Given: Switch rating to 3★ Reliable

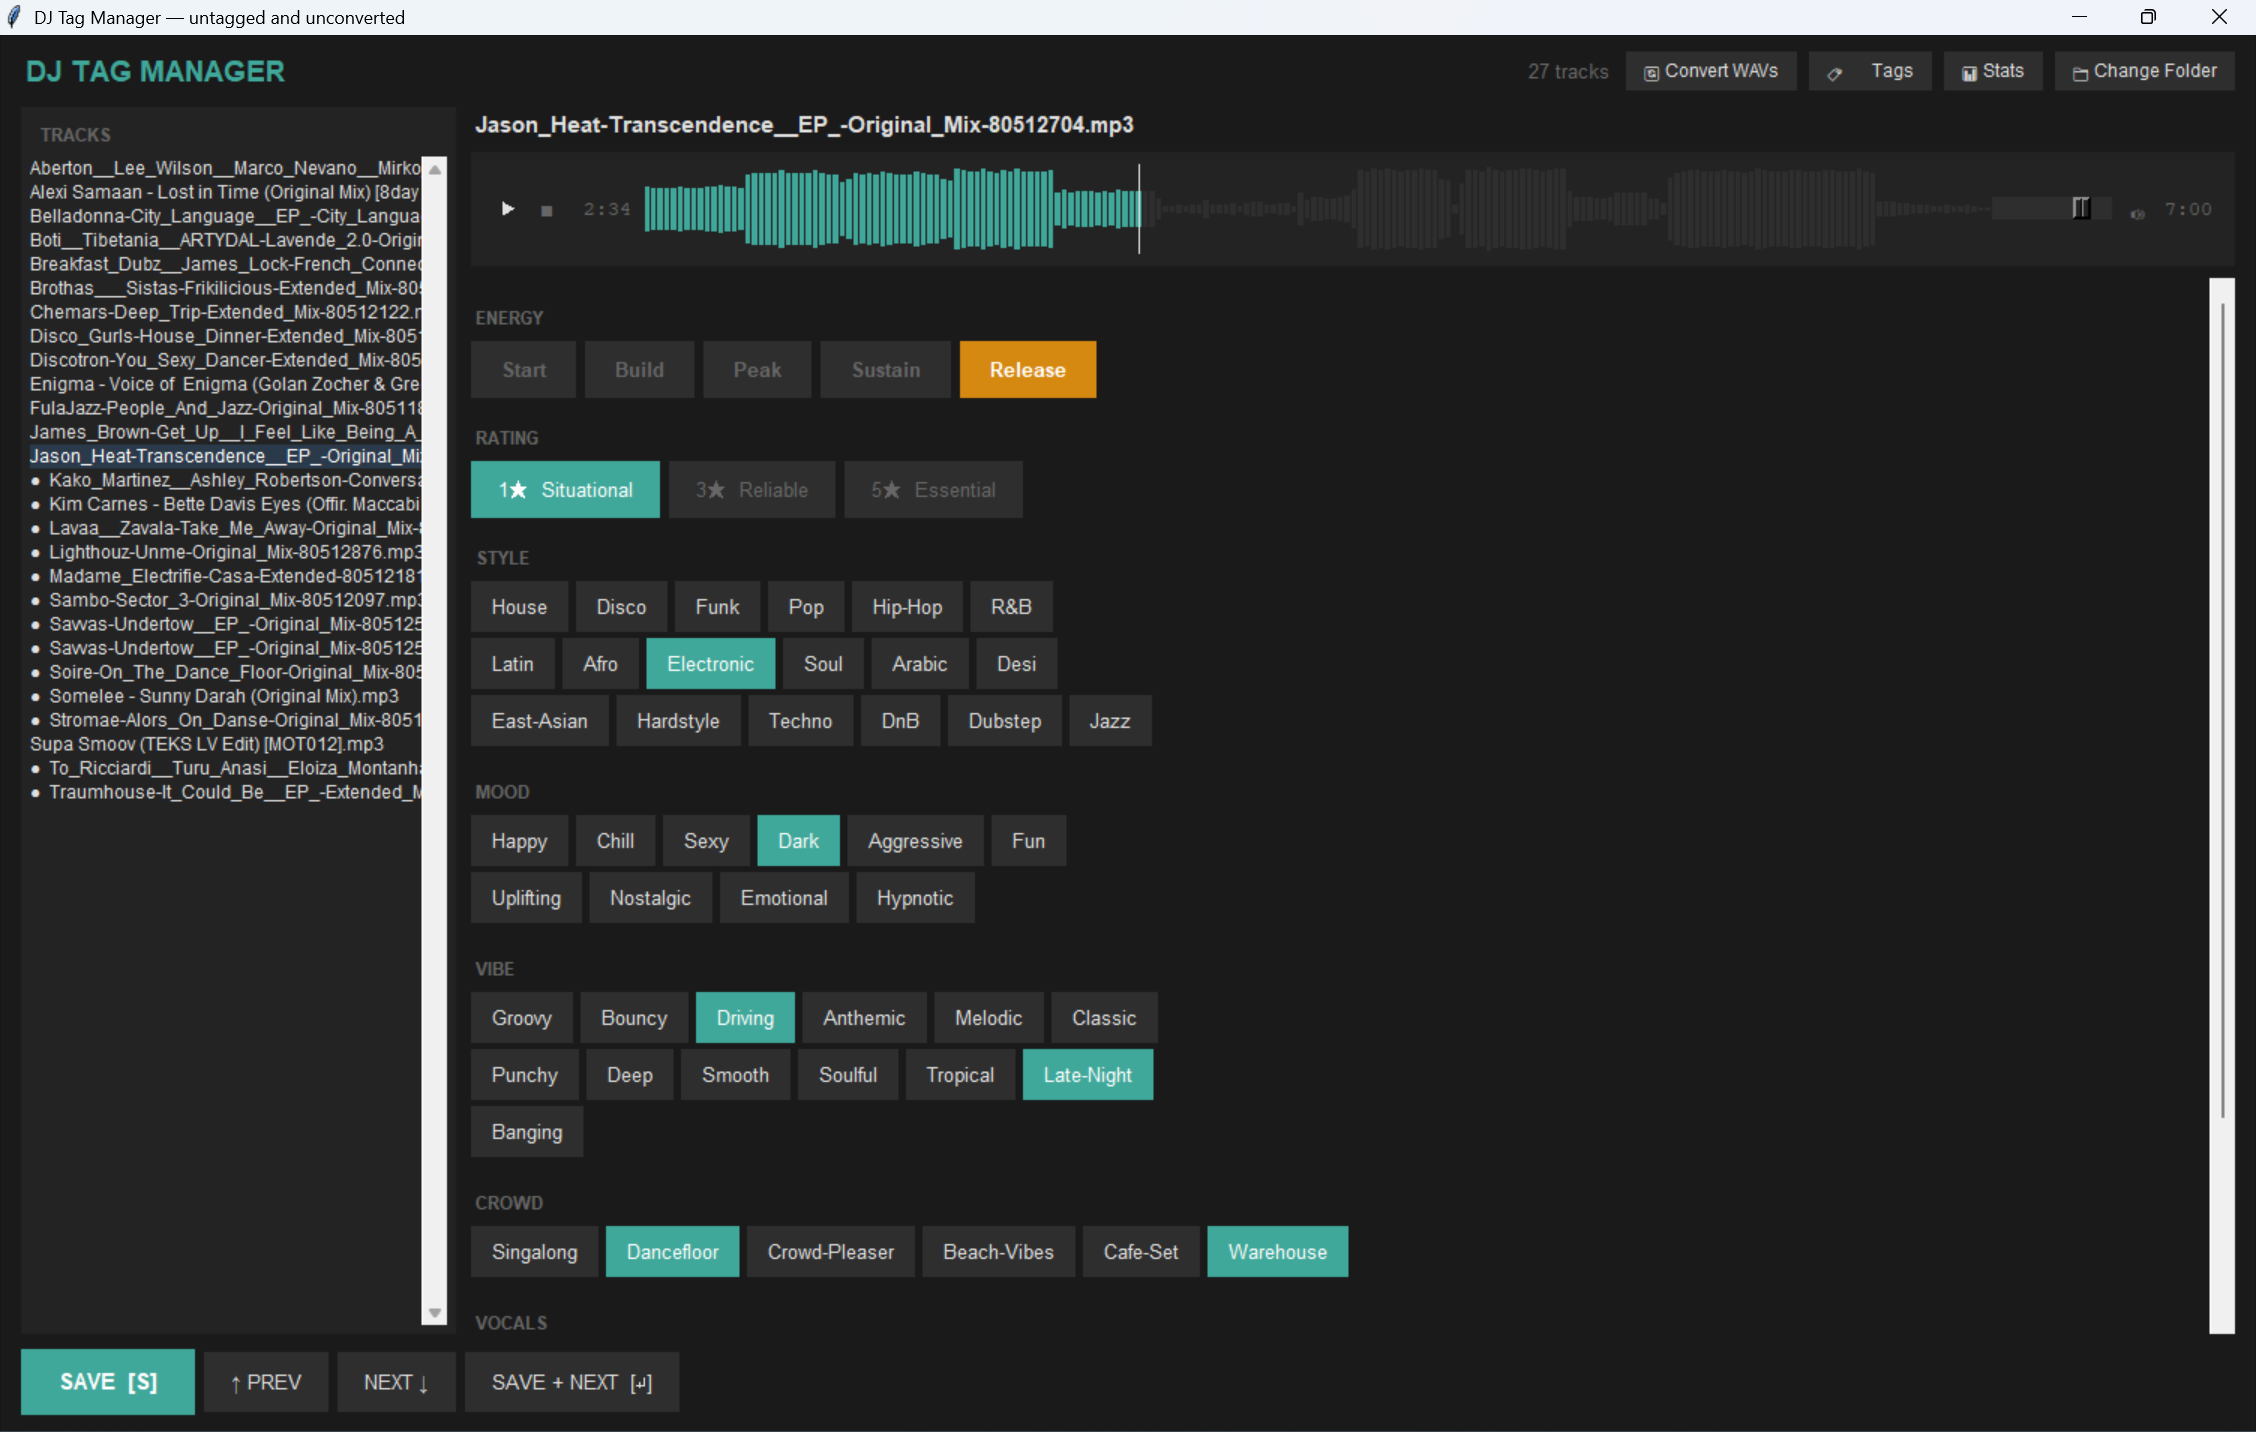Looking at the screenshot, I should pyautogui.click(x=751, y=489).
